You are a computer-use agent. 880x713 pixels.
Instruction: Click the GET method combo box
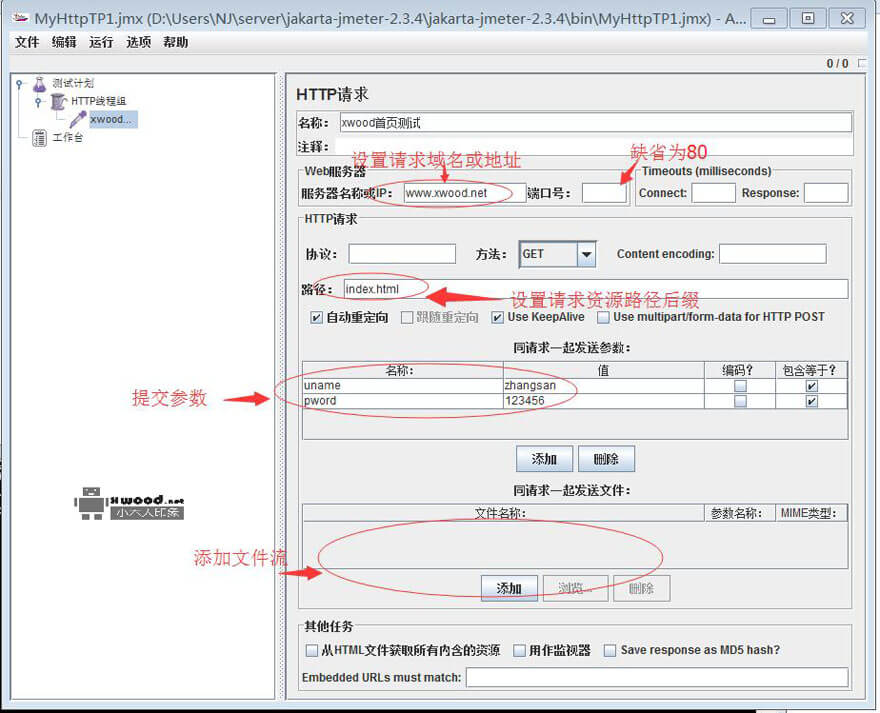point(557,254)
